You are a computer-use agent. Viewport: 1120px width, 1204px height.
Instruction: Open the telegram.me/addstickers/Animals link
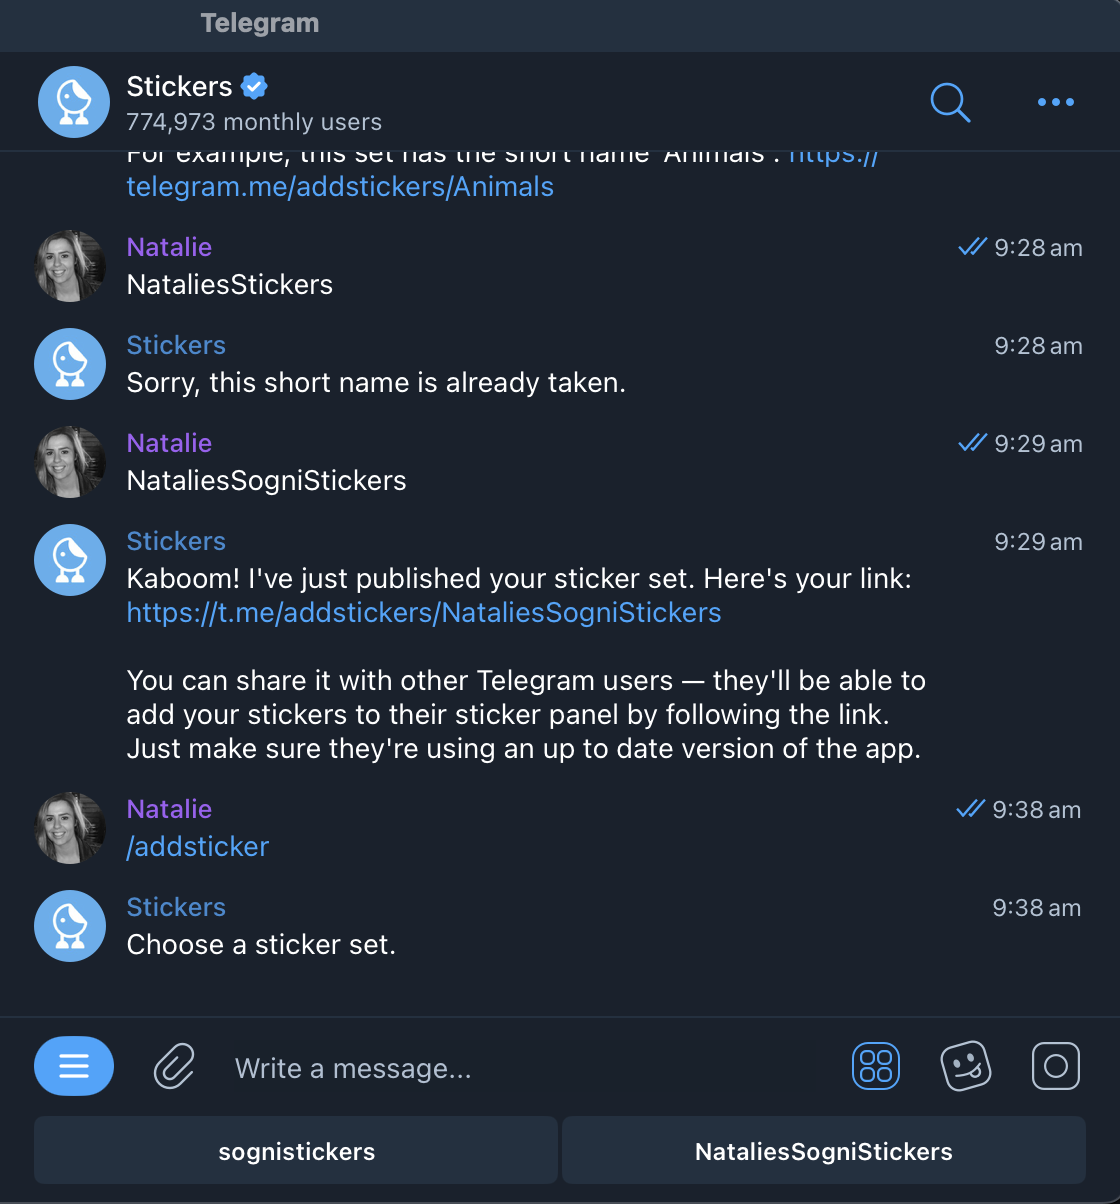(x=340, y=186)
